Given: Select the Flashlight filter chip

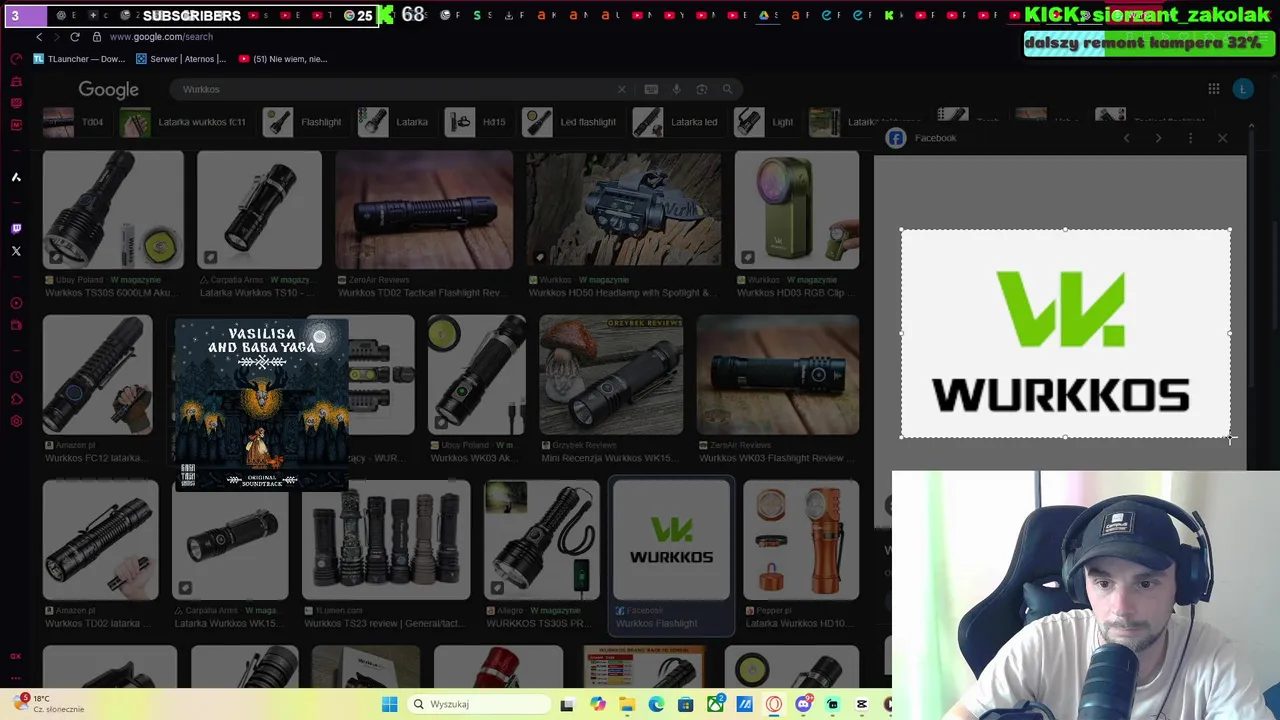Looking at the screenshot, I should (304, 122).
